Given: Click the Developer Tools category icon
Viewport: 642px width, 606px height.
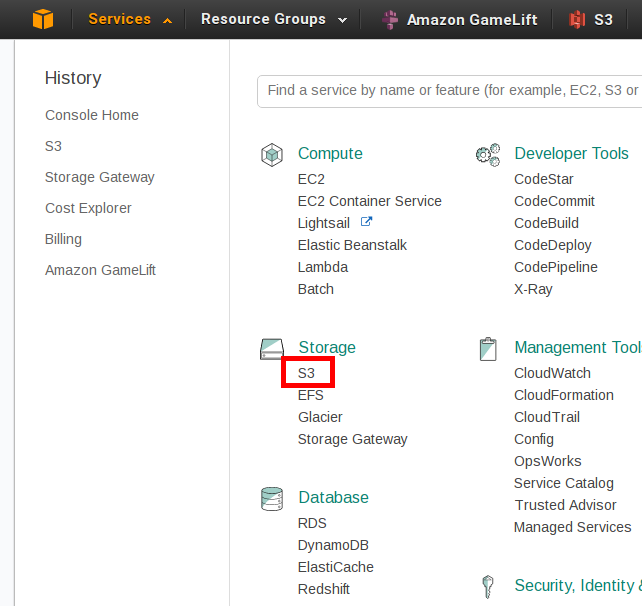Looking at the screenshot, I should 488,154.
